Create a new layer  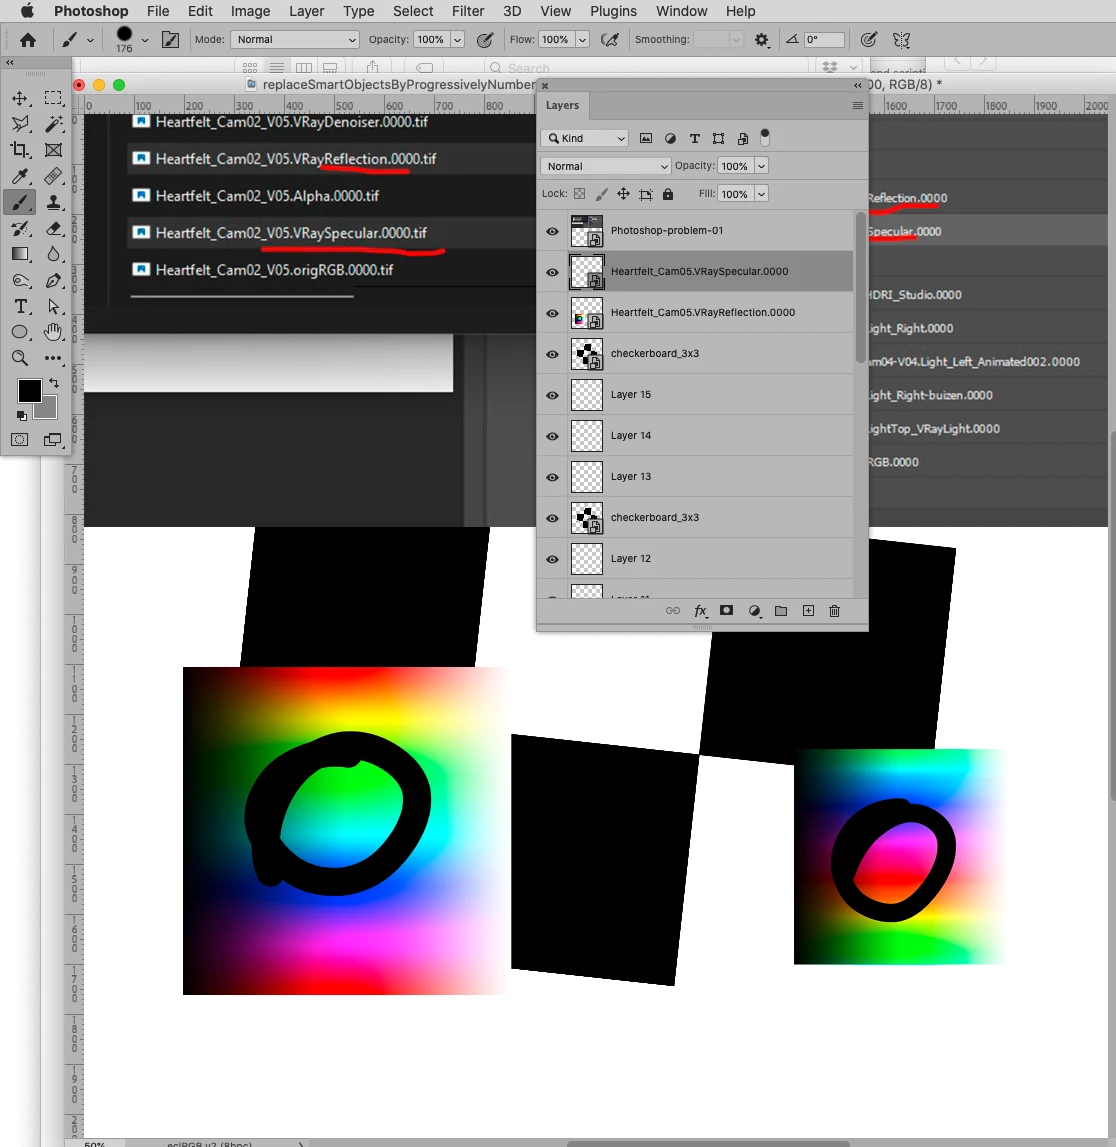pyautogui.click(x=808, y=611)
